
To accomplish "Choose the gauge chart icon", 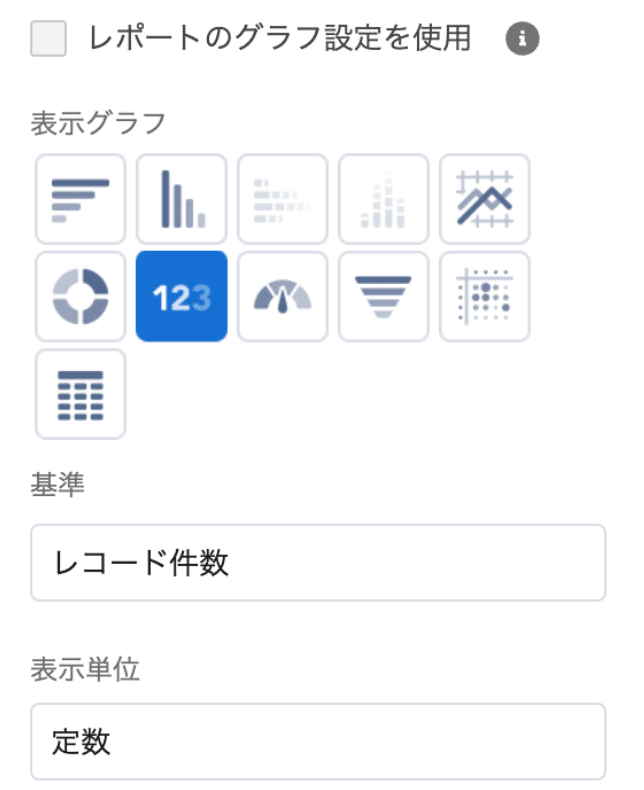I will 283,297.
